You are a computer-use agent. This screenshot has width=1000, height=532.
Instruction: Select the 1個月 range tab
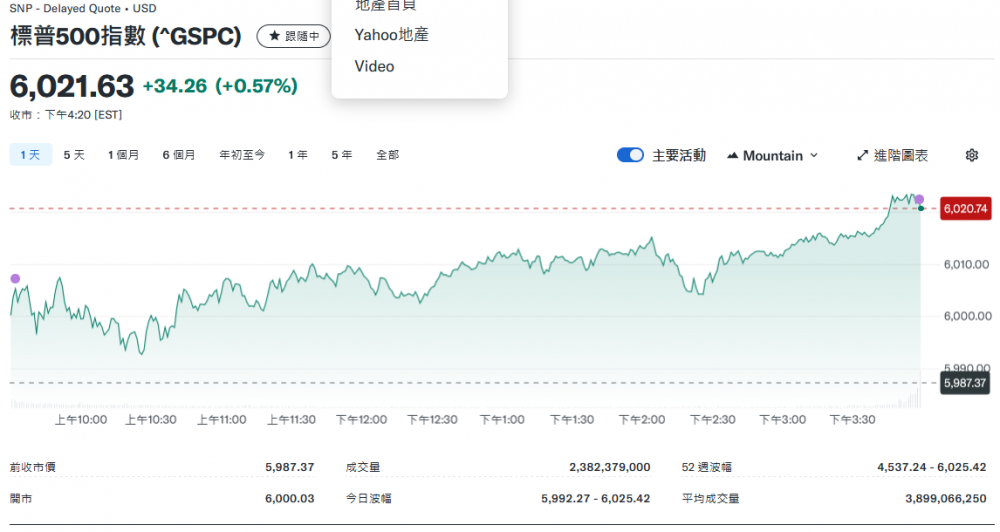(124, 155)
